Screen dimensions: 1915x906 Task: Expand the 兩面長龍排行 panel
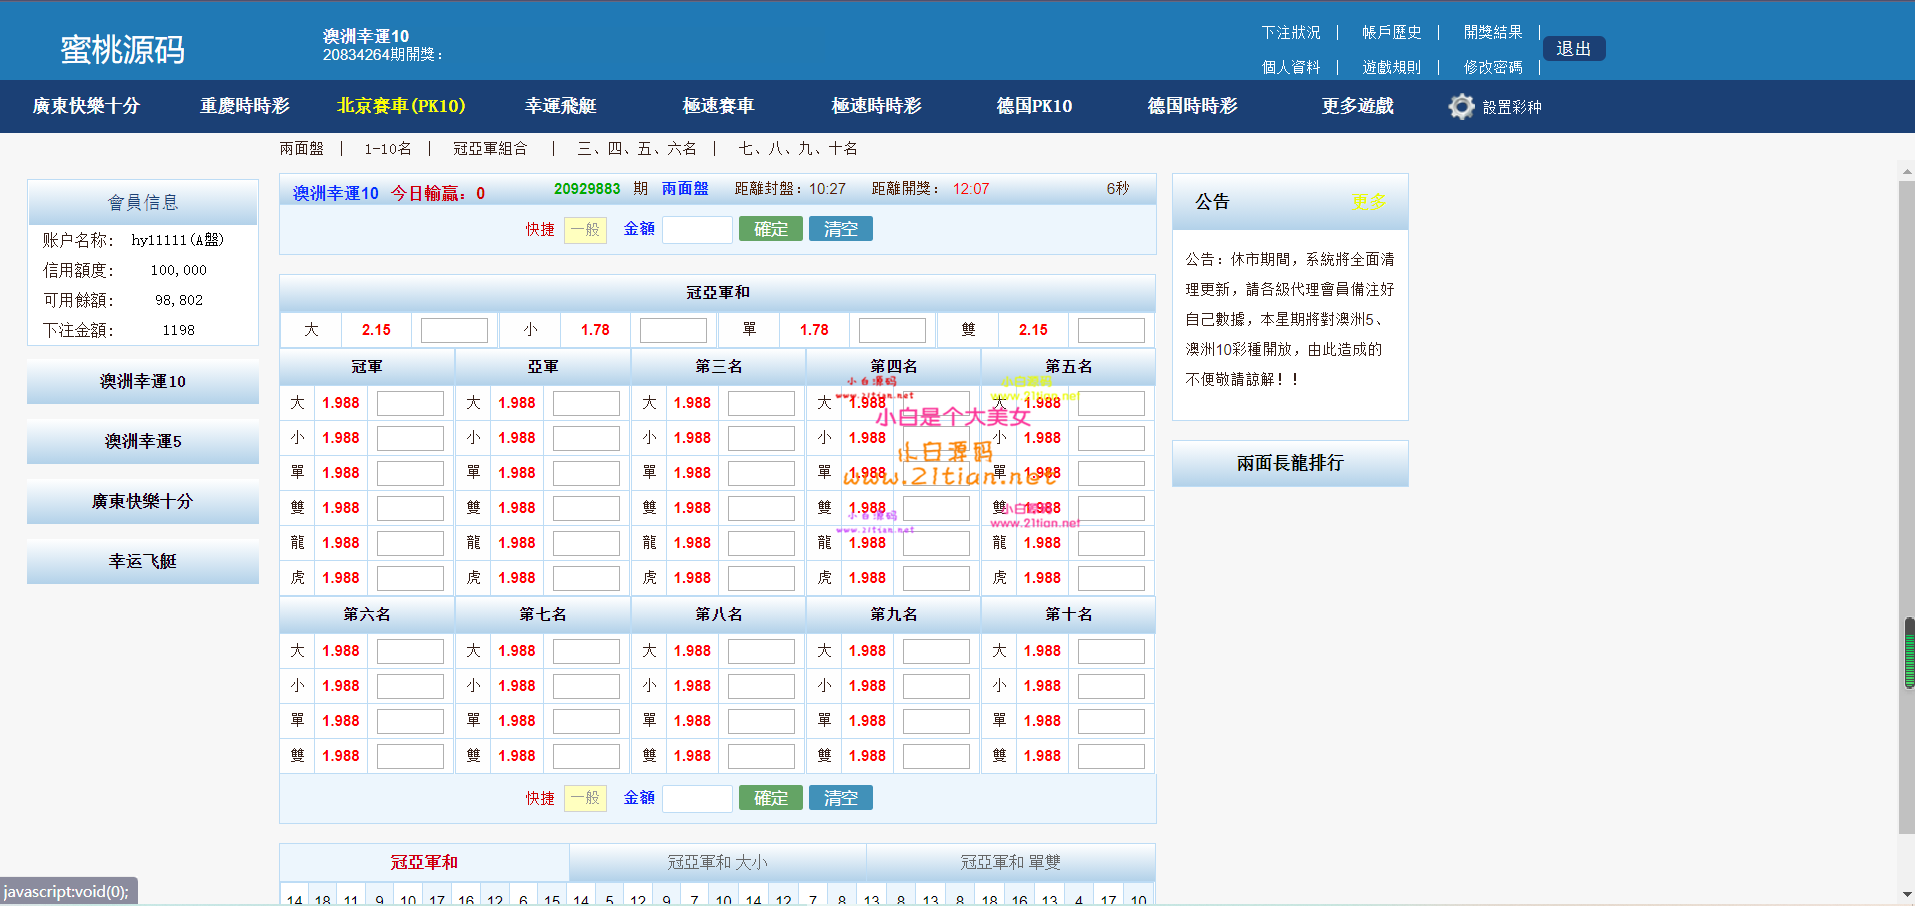(1289, 463)
